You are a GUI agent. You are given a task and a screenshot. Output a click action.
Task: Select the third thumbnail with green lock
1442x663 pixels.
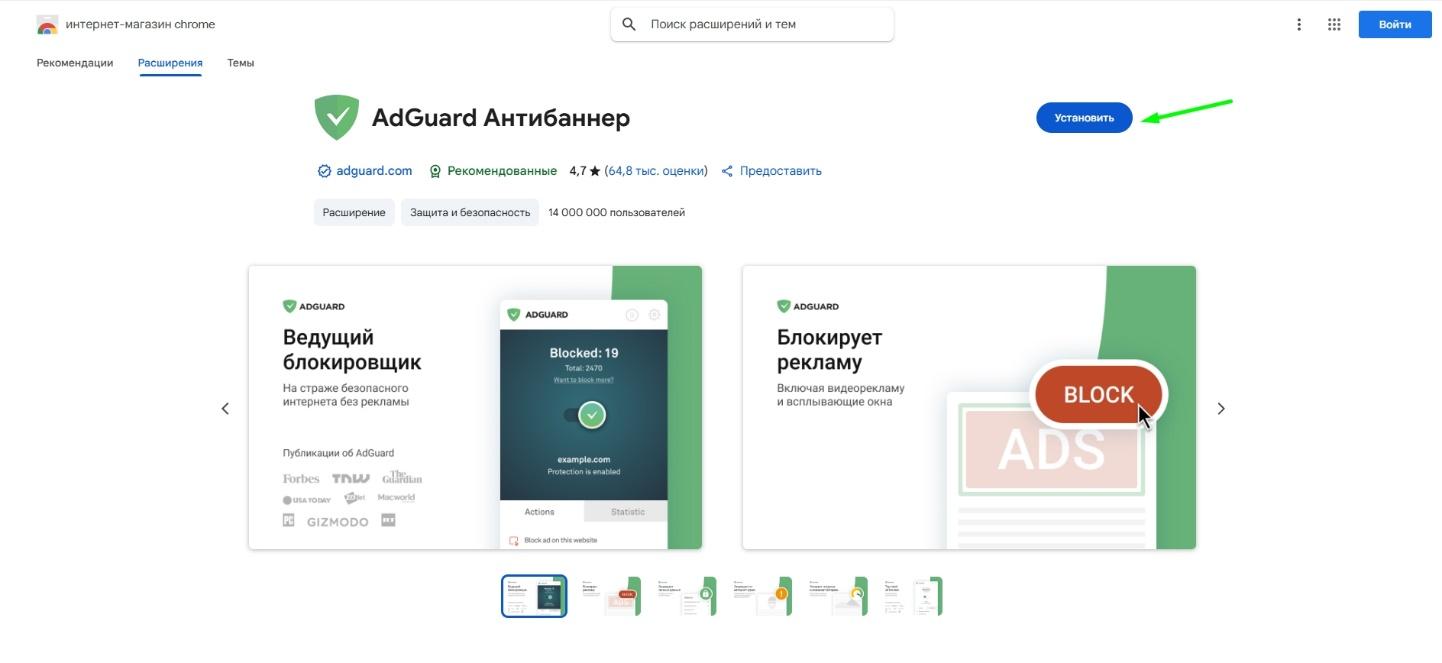[x=686, y=596]
